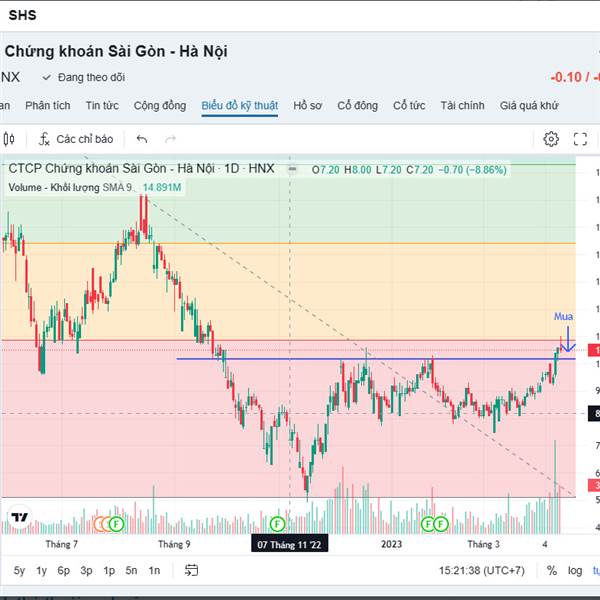Screen dimensions: 600x600
Task: Redo the chart action
Action: (x=170, y=139)
